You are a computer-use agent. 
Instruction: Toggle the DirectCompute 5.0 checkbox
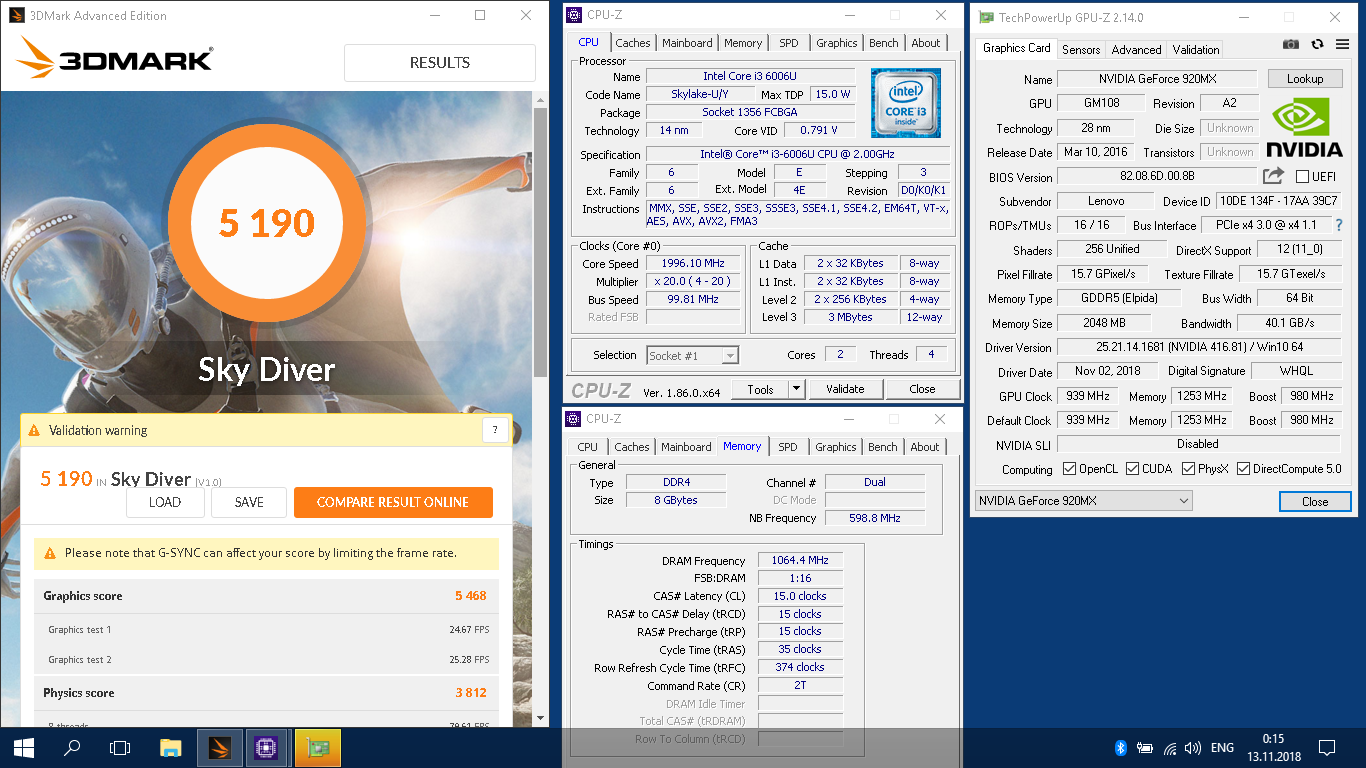[x=1244, y=469]
